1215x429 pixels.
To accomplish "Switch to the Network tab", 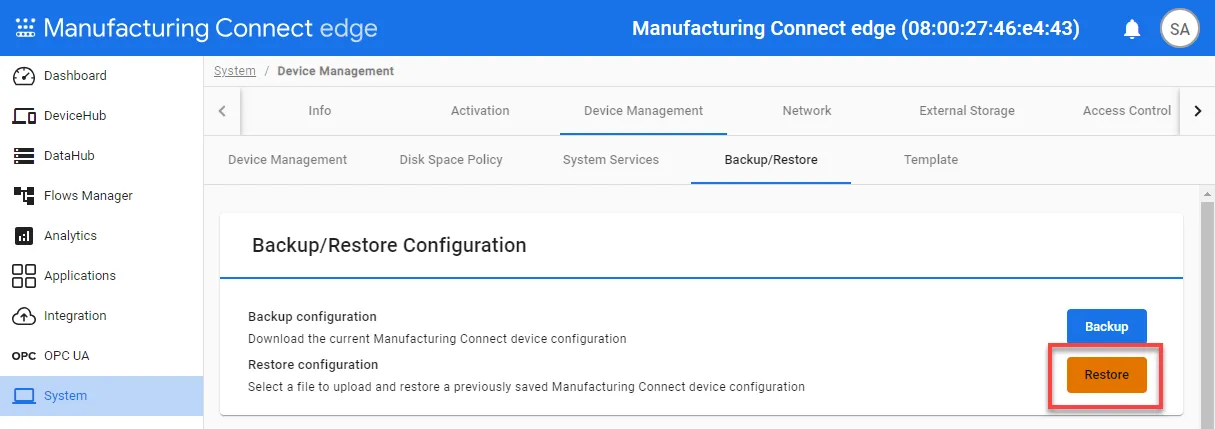I will coord(807,111).
